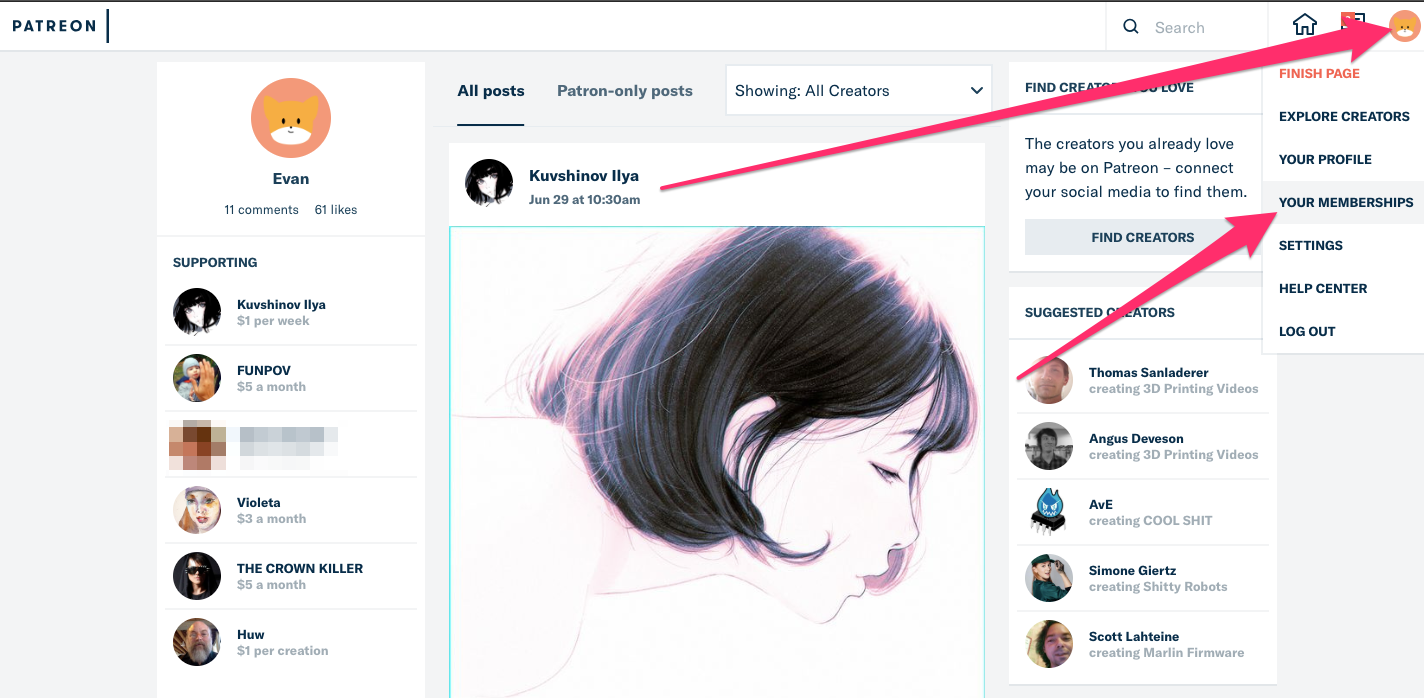Open THE CROWN KILLER name link
The image size is (1424, 698).
300,568
